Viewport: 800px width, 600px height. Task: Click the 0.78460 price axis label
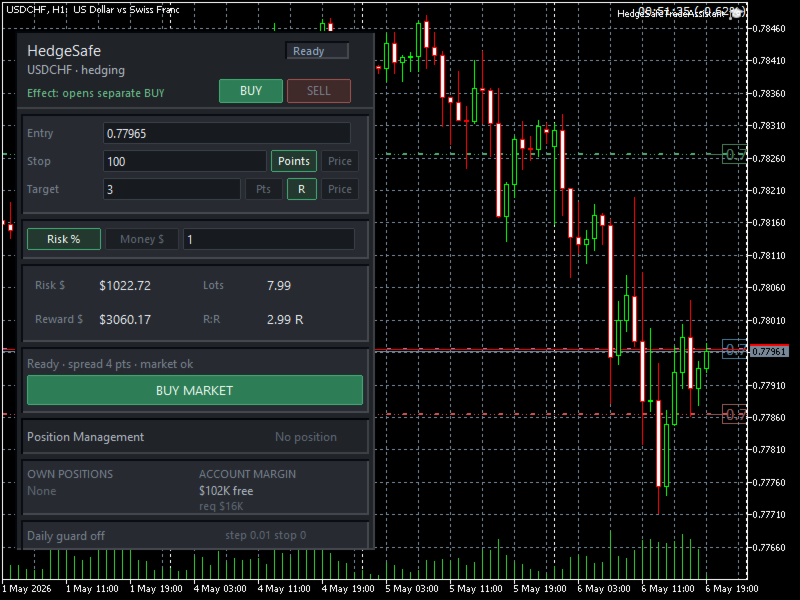pyautogui.click(x=769, y=29)
